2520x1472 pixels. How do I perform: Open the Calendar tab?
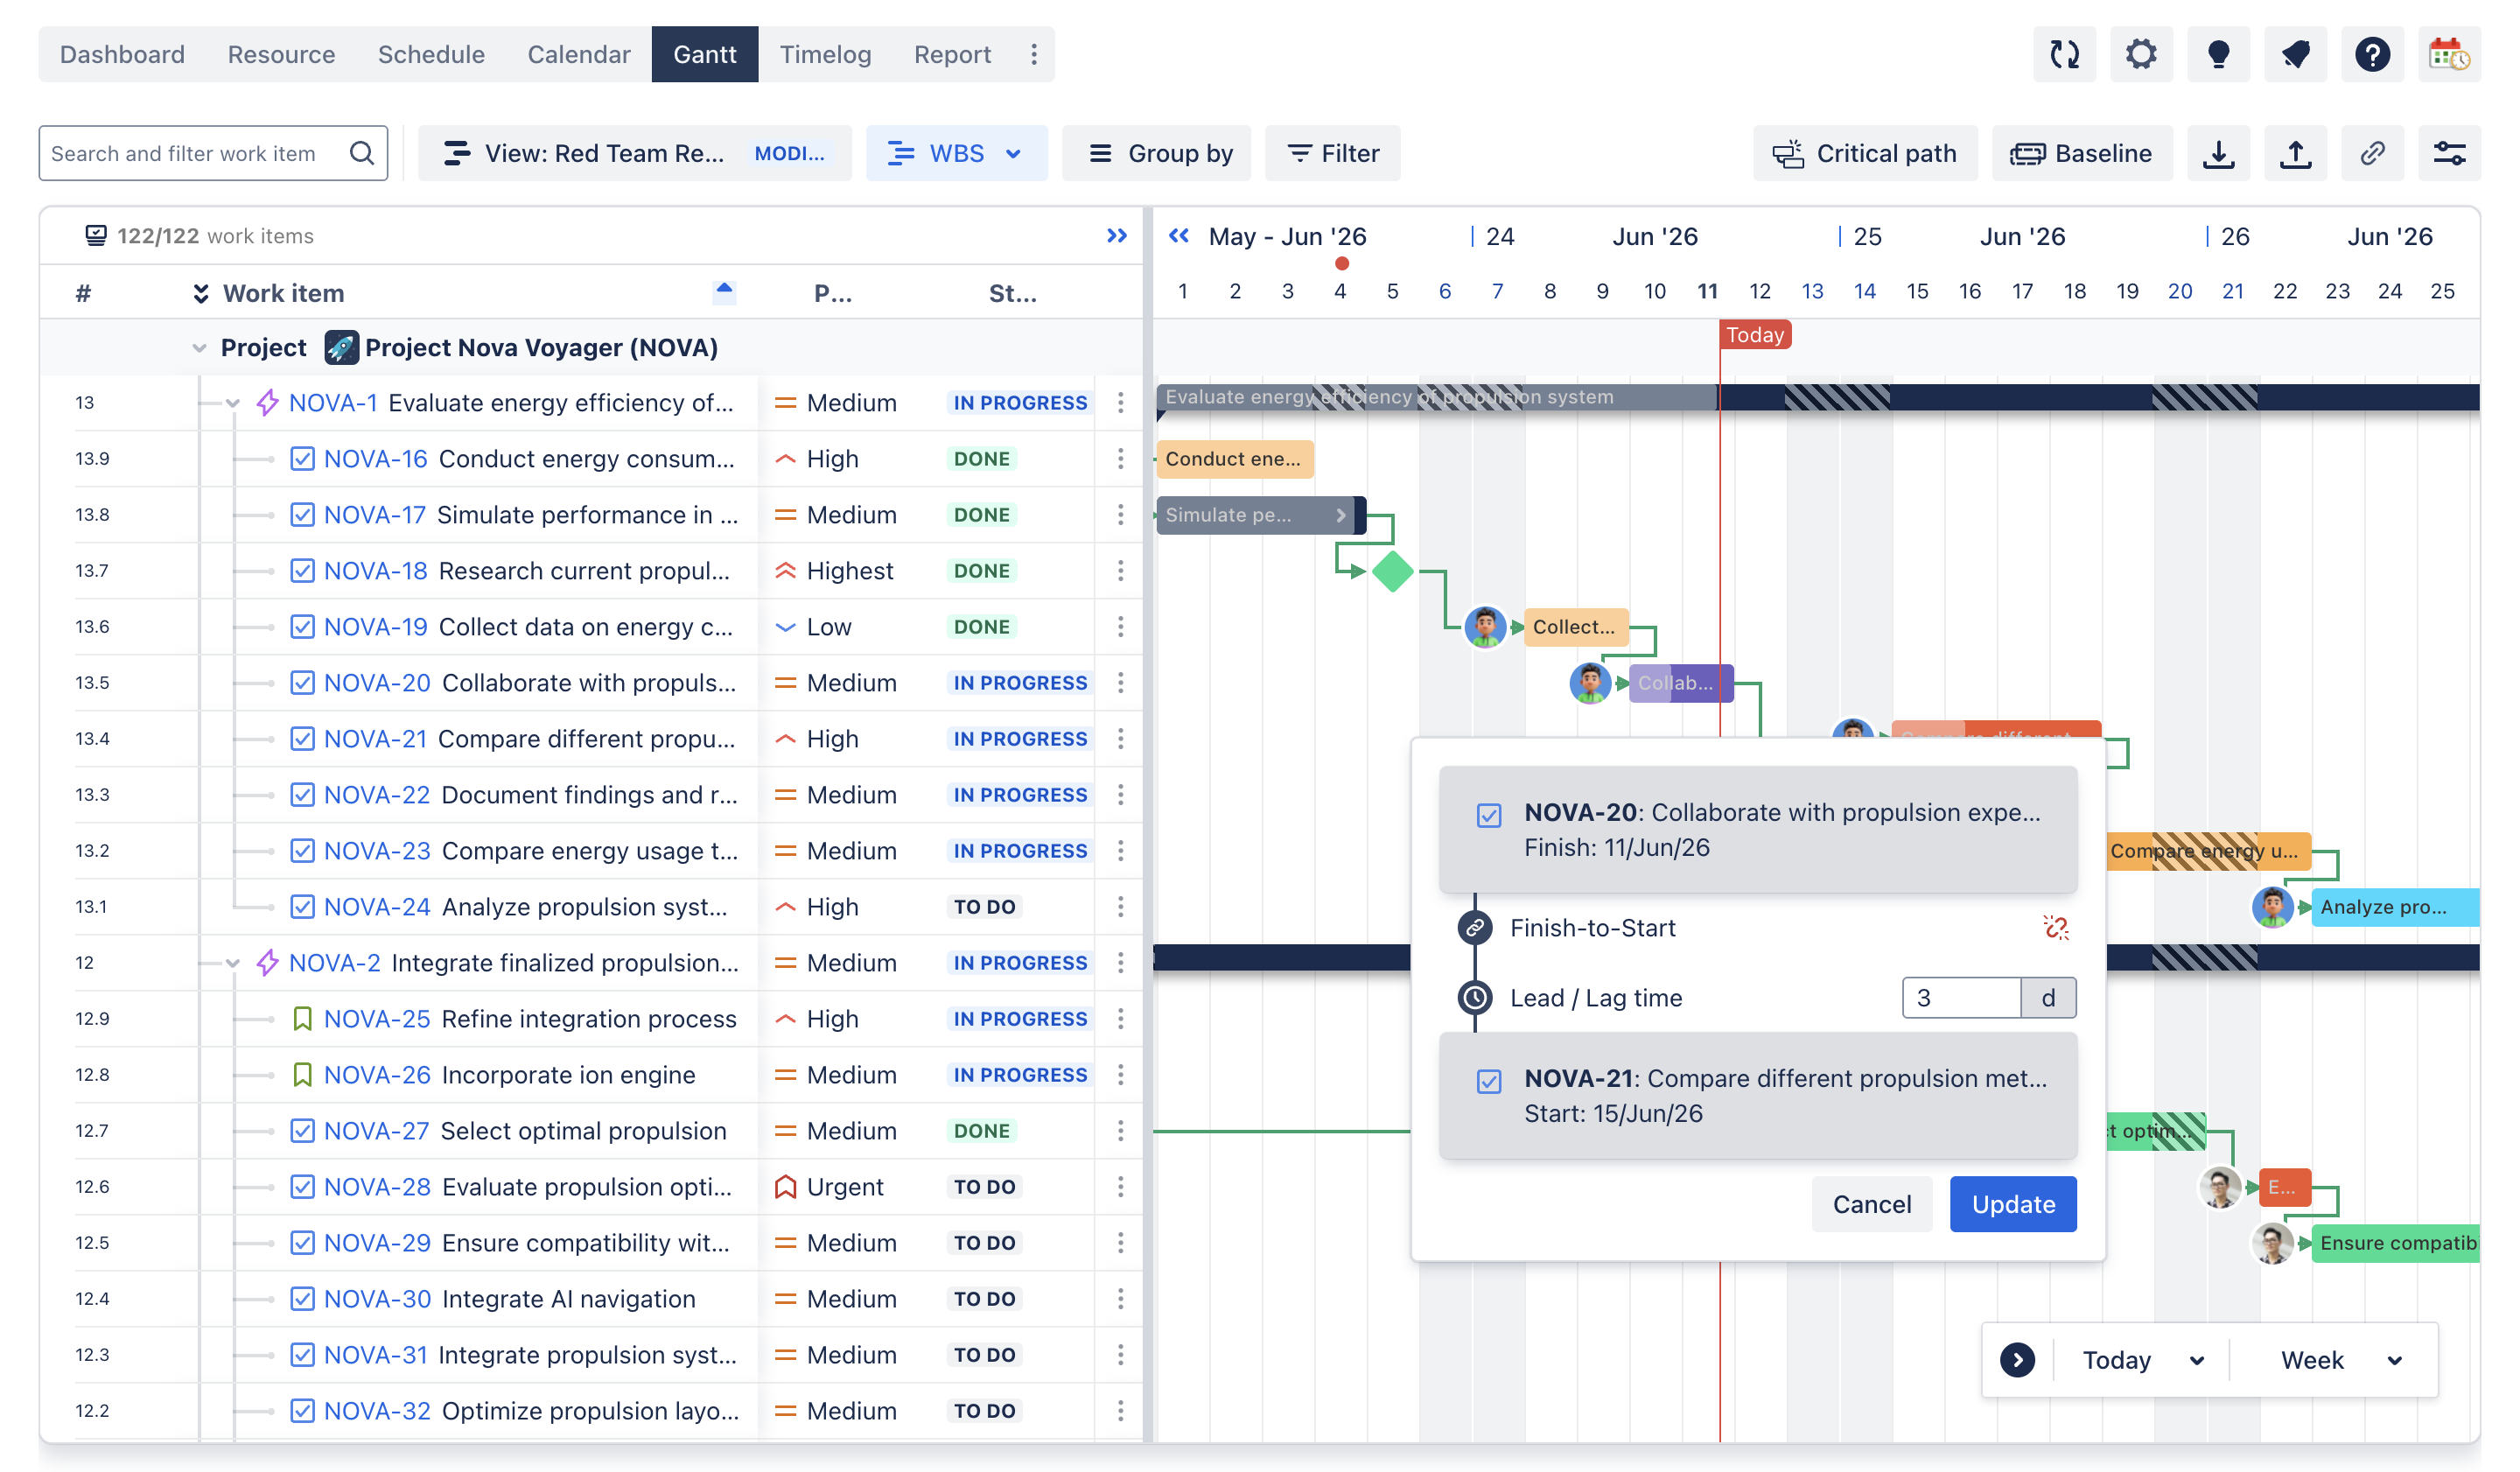pyautogui.click(x=578, y=54)
